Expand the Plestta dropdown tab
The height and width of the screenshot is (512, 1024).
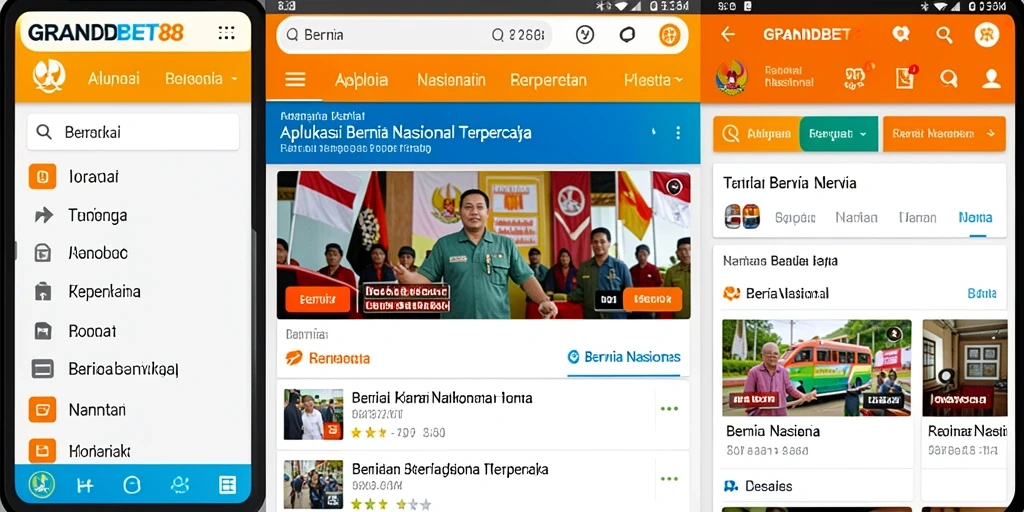pyautogui.click(x=653, y=80)
